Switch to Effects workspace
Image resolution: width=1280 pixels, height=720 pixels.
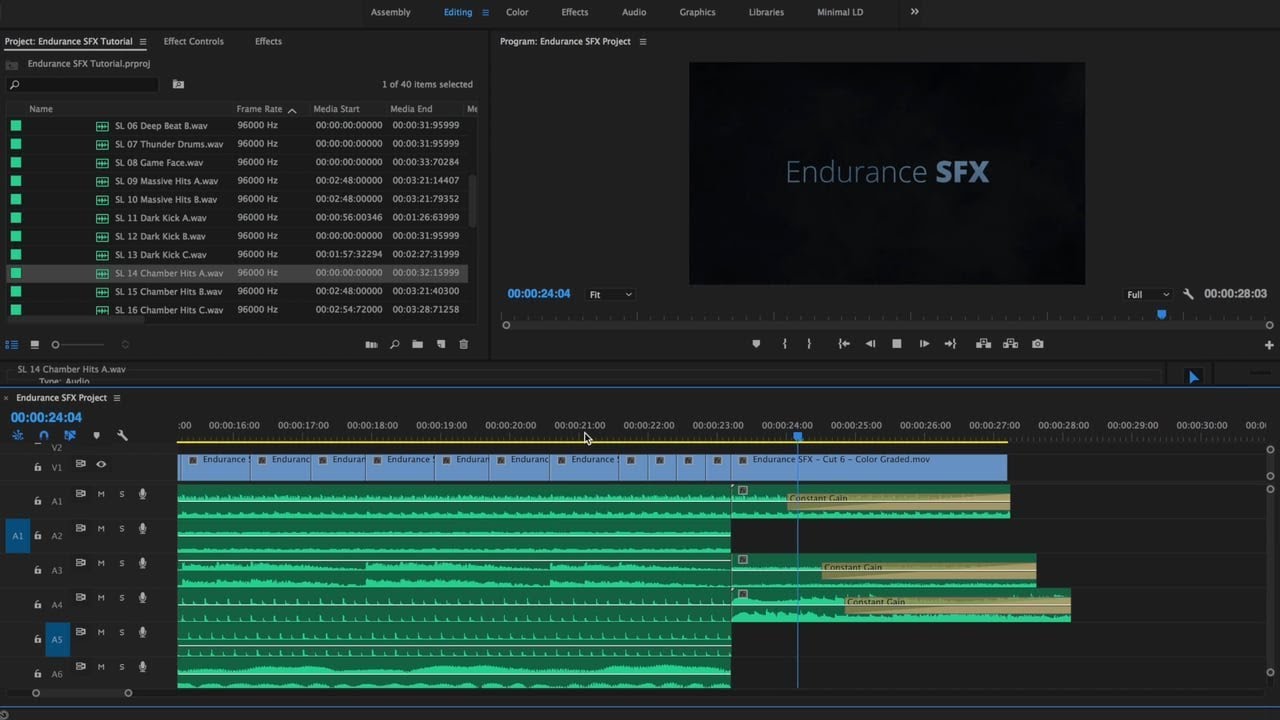(575, 12)
